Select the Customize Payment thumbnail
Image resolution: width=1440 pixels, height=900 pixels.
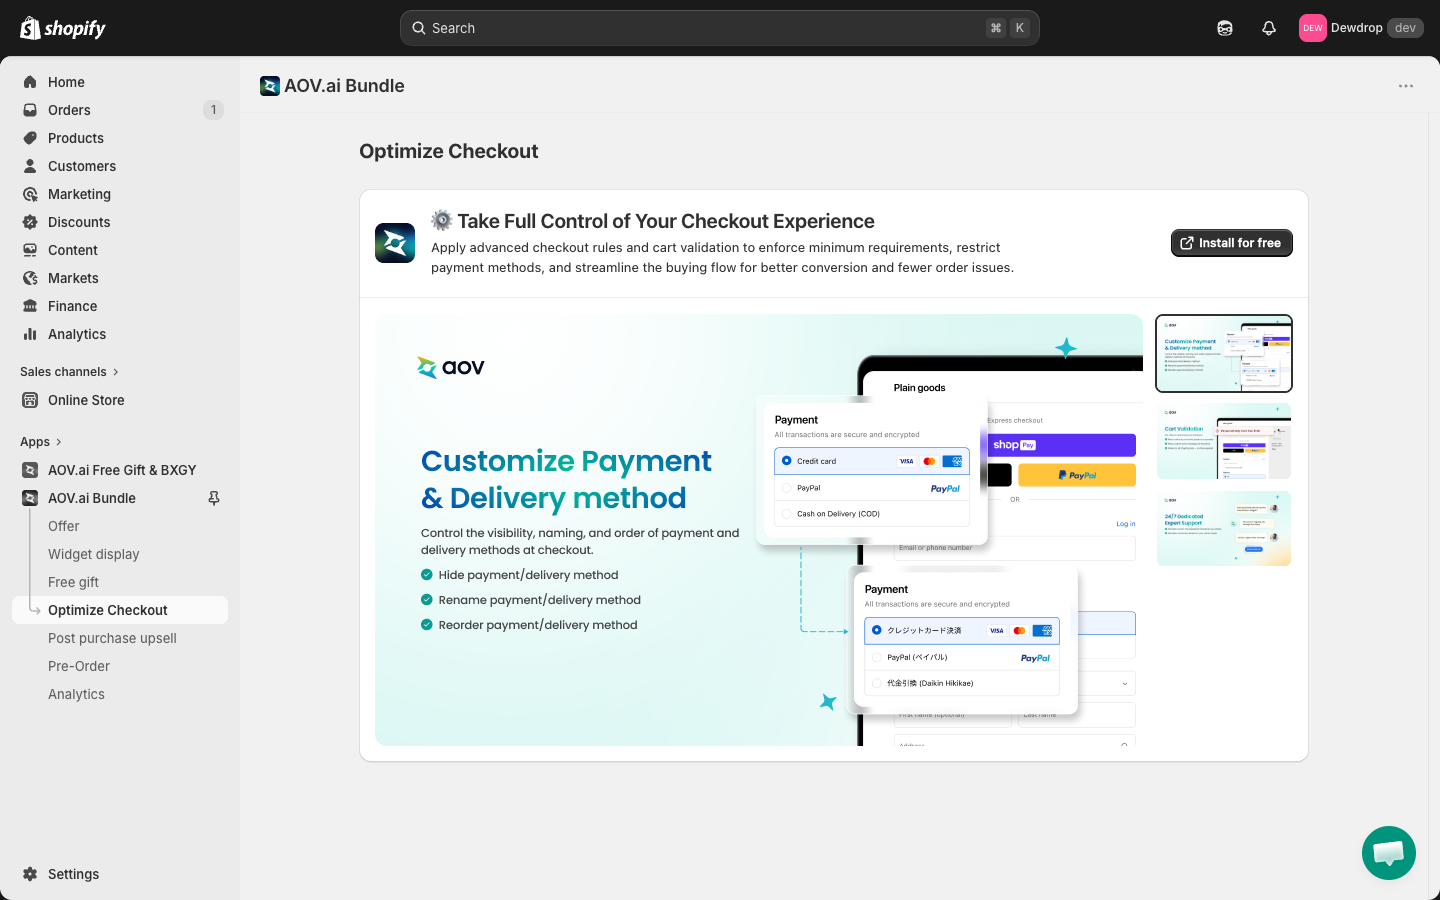pos(1224,354)
